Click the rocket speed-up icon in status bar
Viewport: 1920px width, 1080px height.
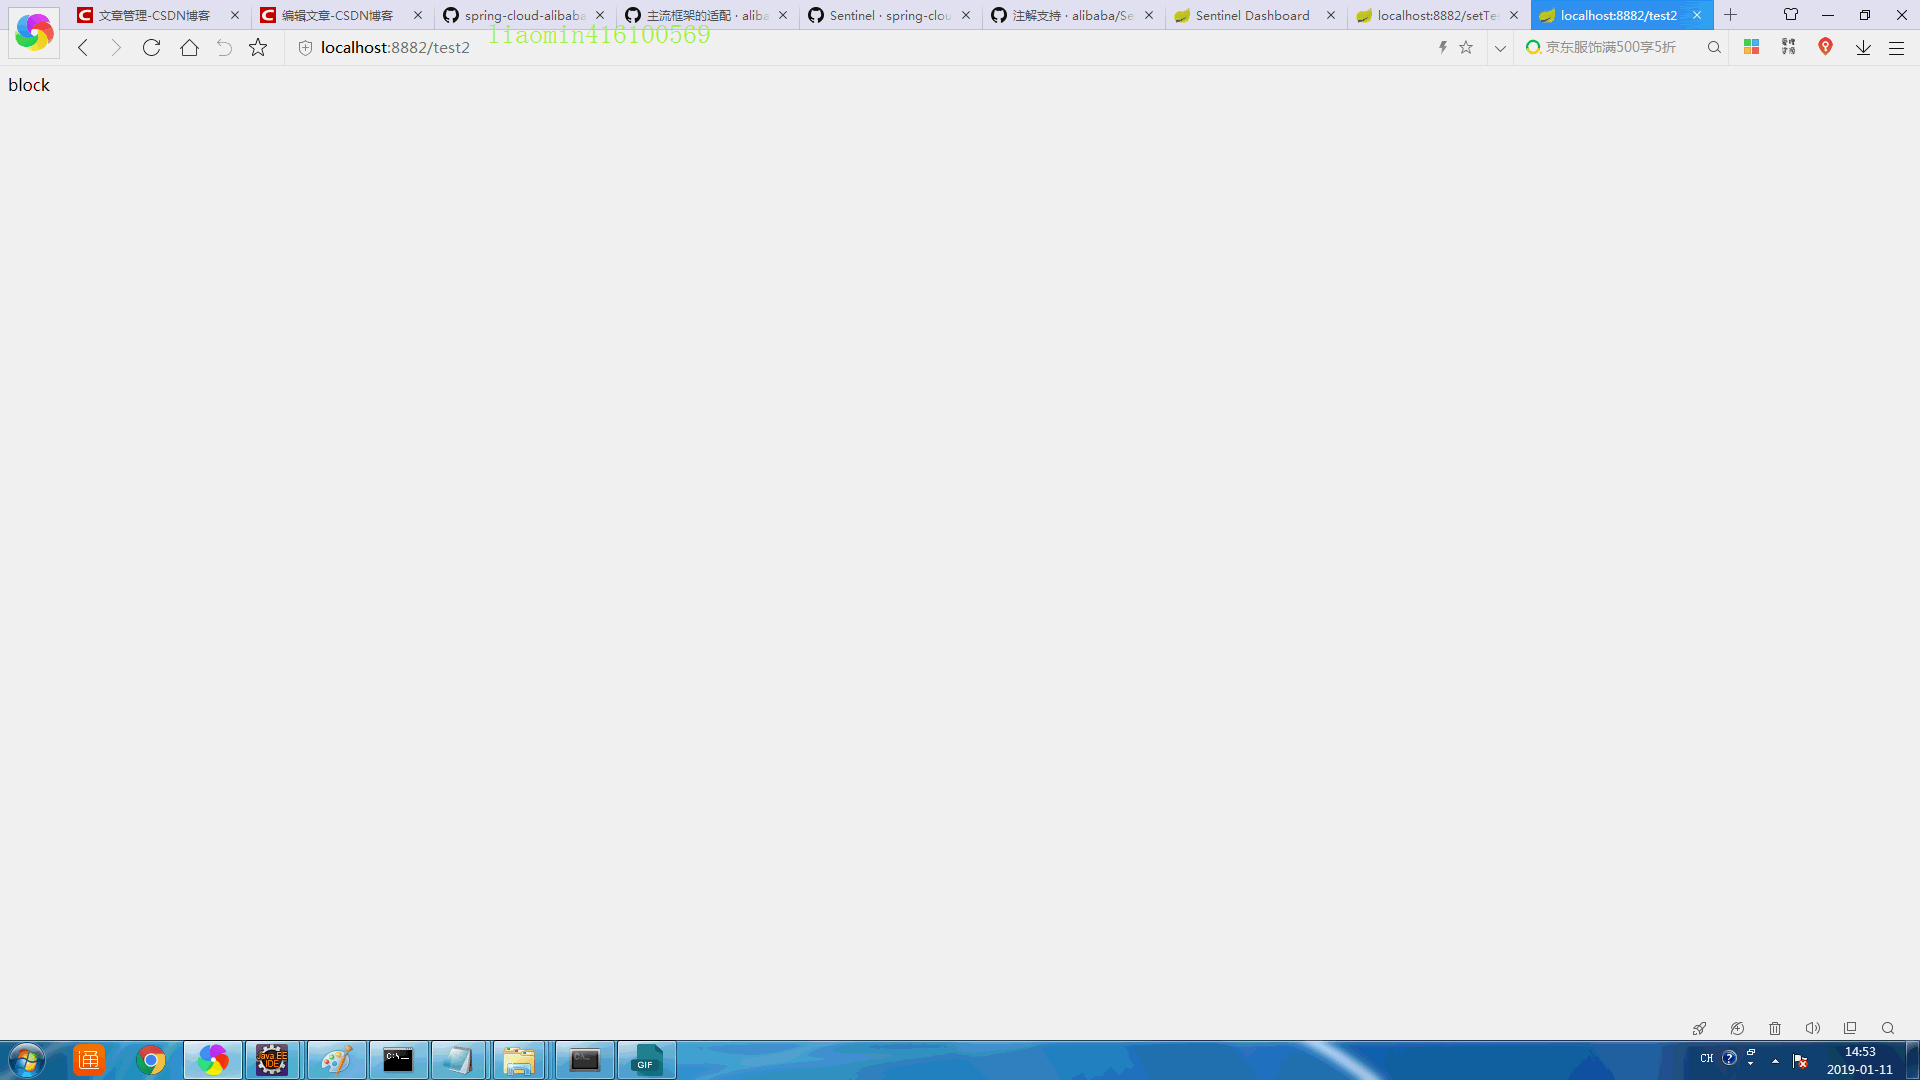click(1699, 1028)
